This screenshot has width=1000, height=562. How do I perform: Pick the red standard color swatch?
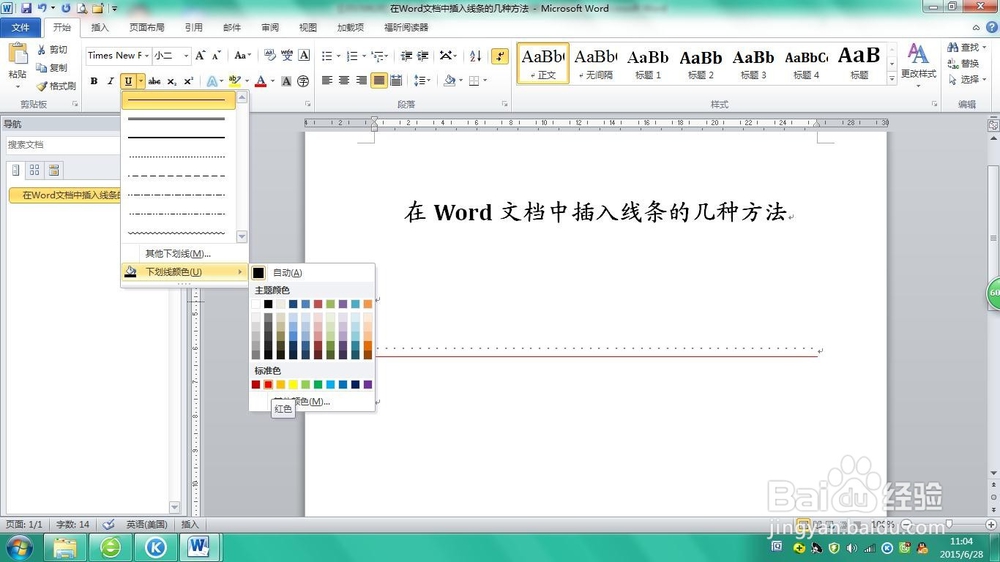point(268,385)
